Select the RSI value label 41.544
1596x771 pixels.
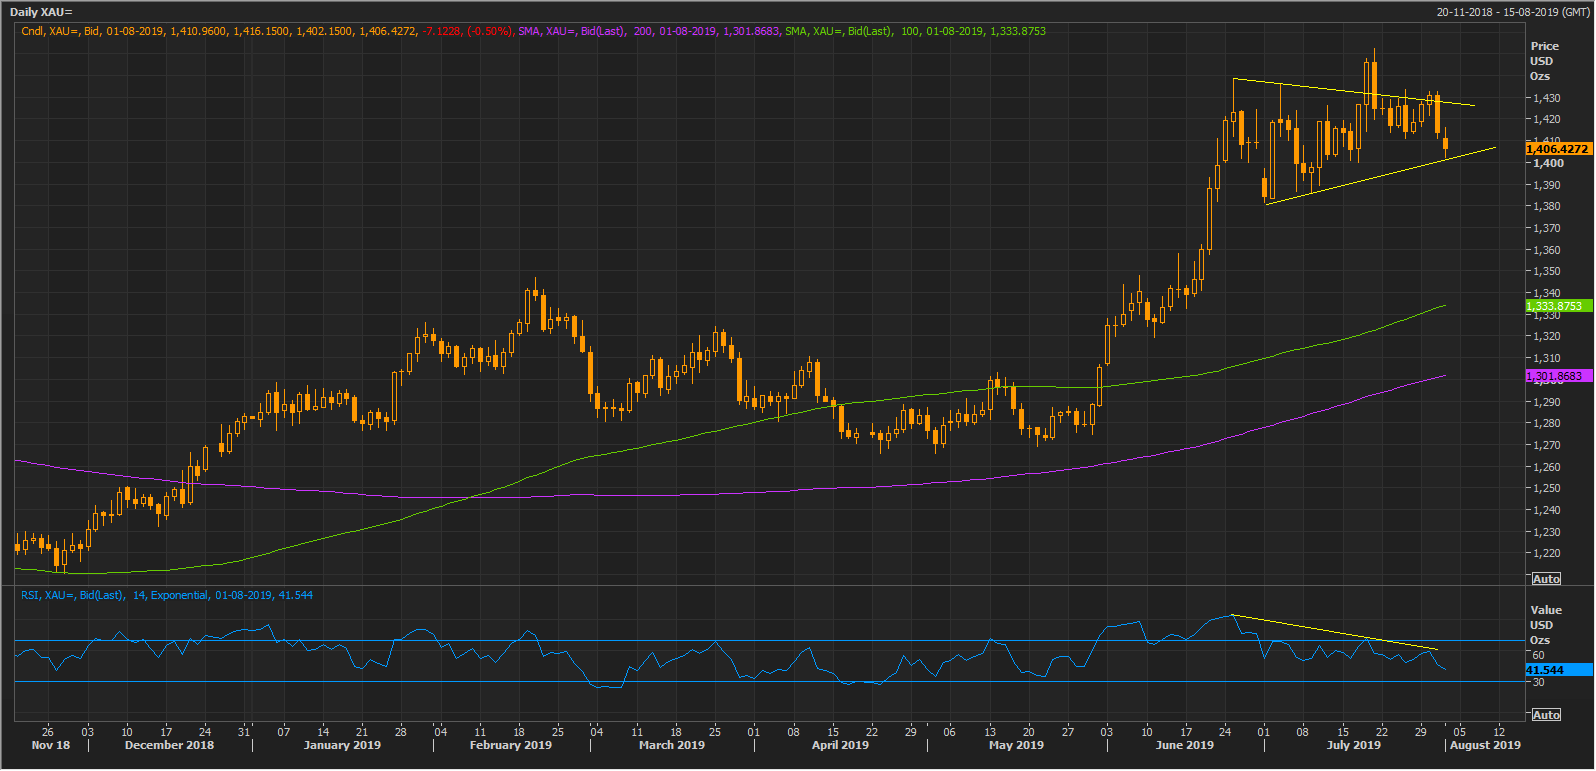1557,670
